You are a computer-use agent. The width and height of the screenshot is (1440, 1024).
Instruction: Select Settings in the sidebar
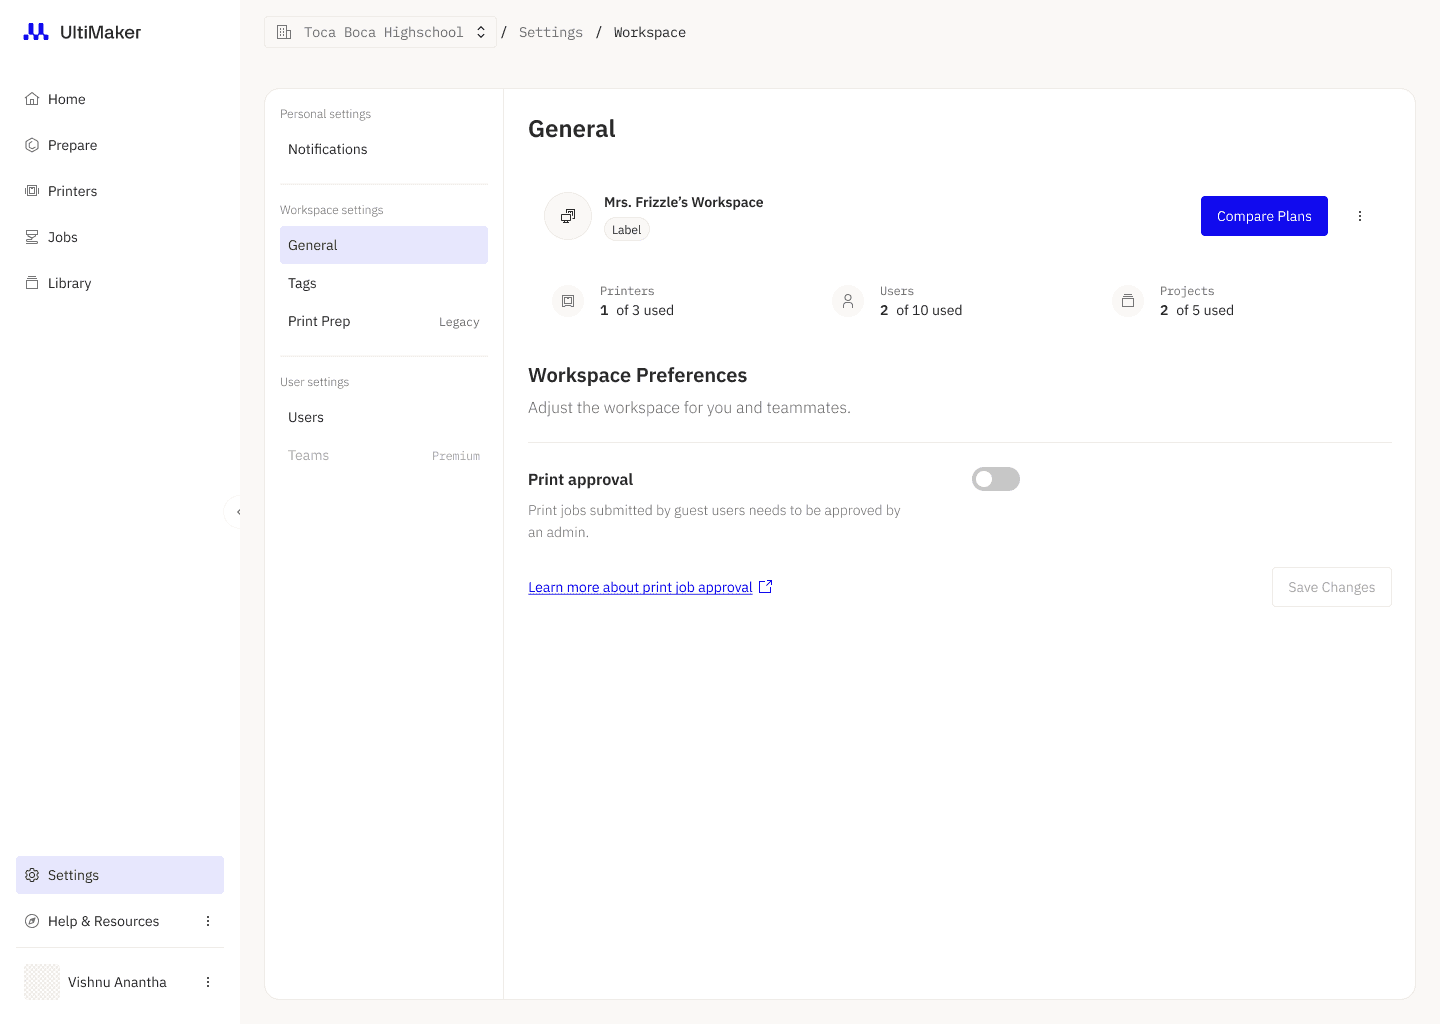click(120, 875)
